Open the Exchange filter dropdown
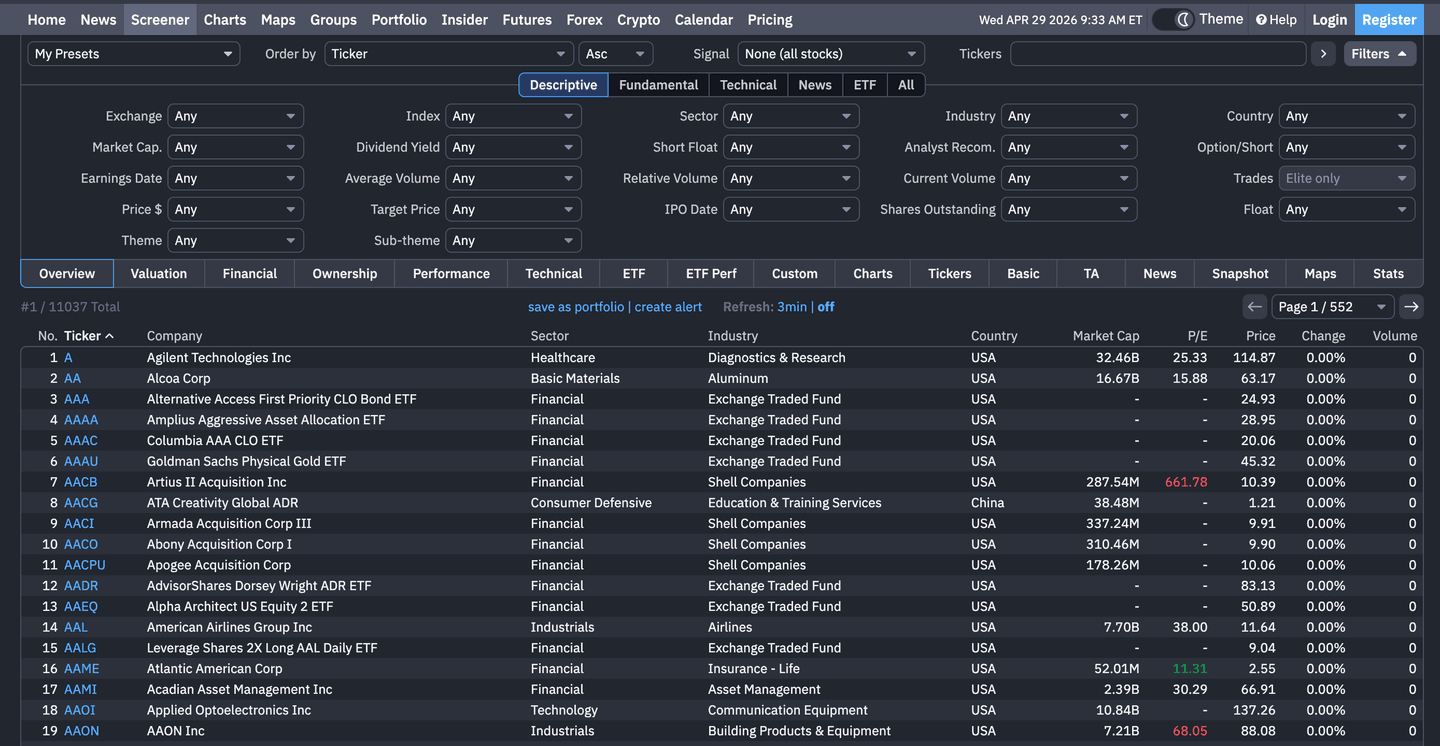1440x746 pixels. [236, 116]
